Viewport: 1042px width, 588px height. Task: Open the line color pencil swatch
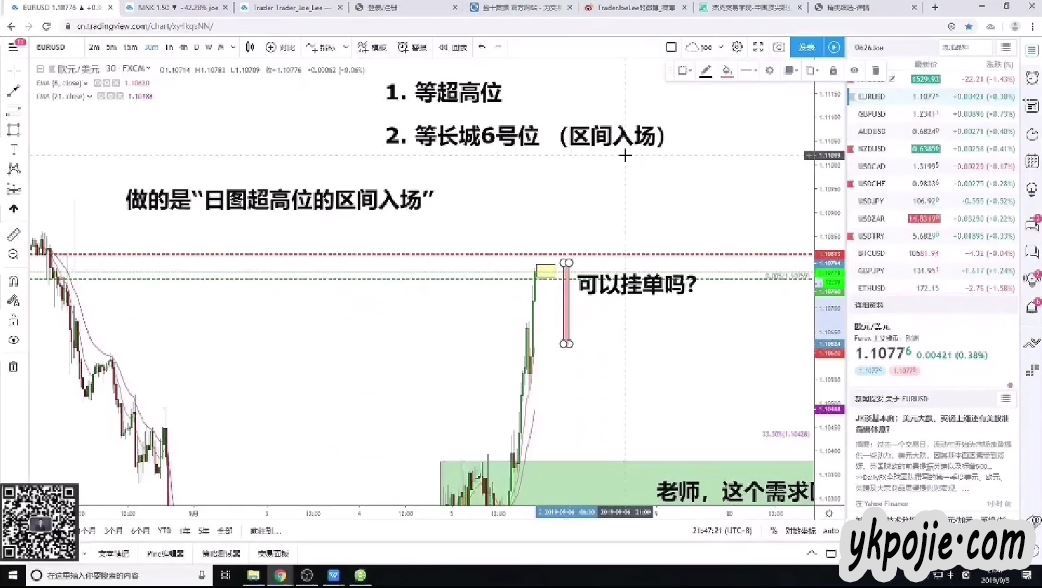click(x=705, y=70)
